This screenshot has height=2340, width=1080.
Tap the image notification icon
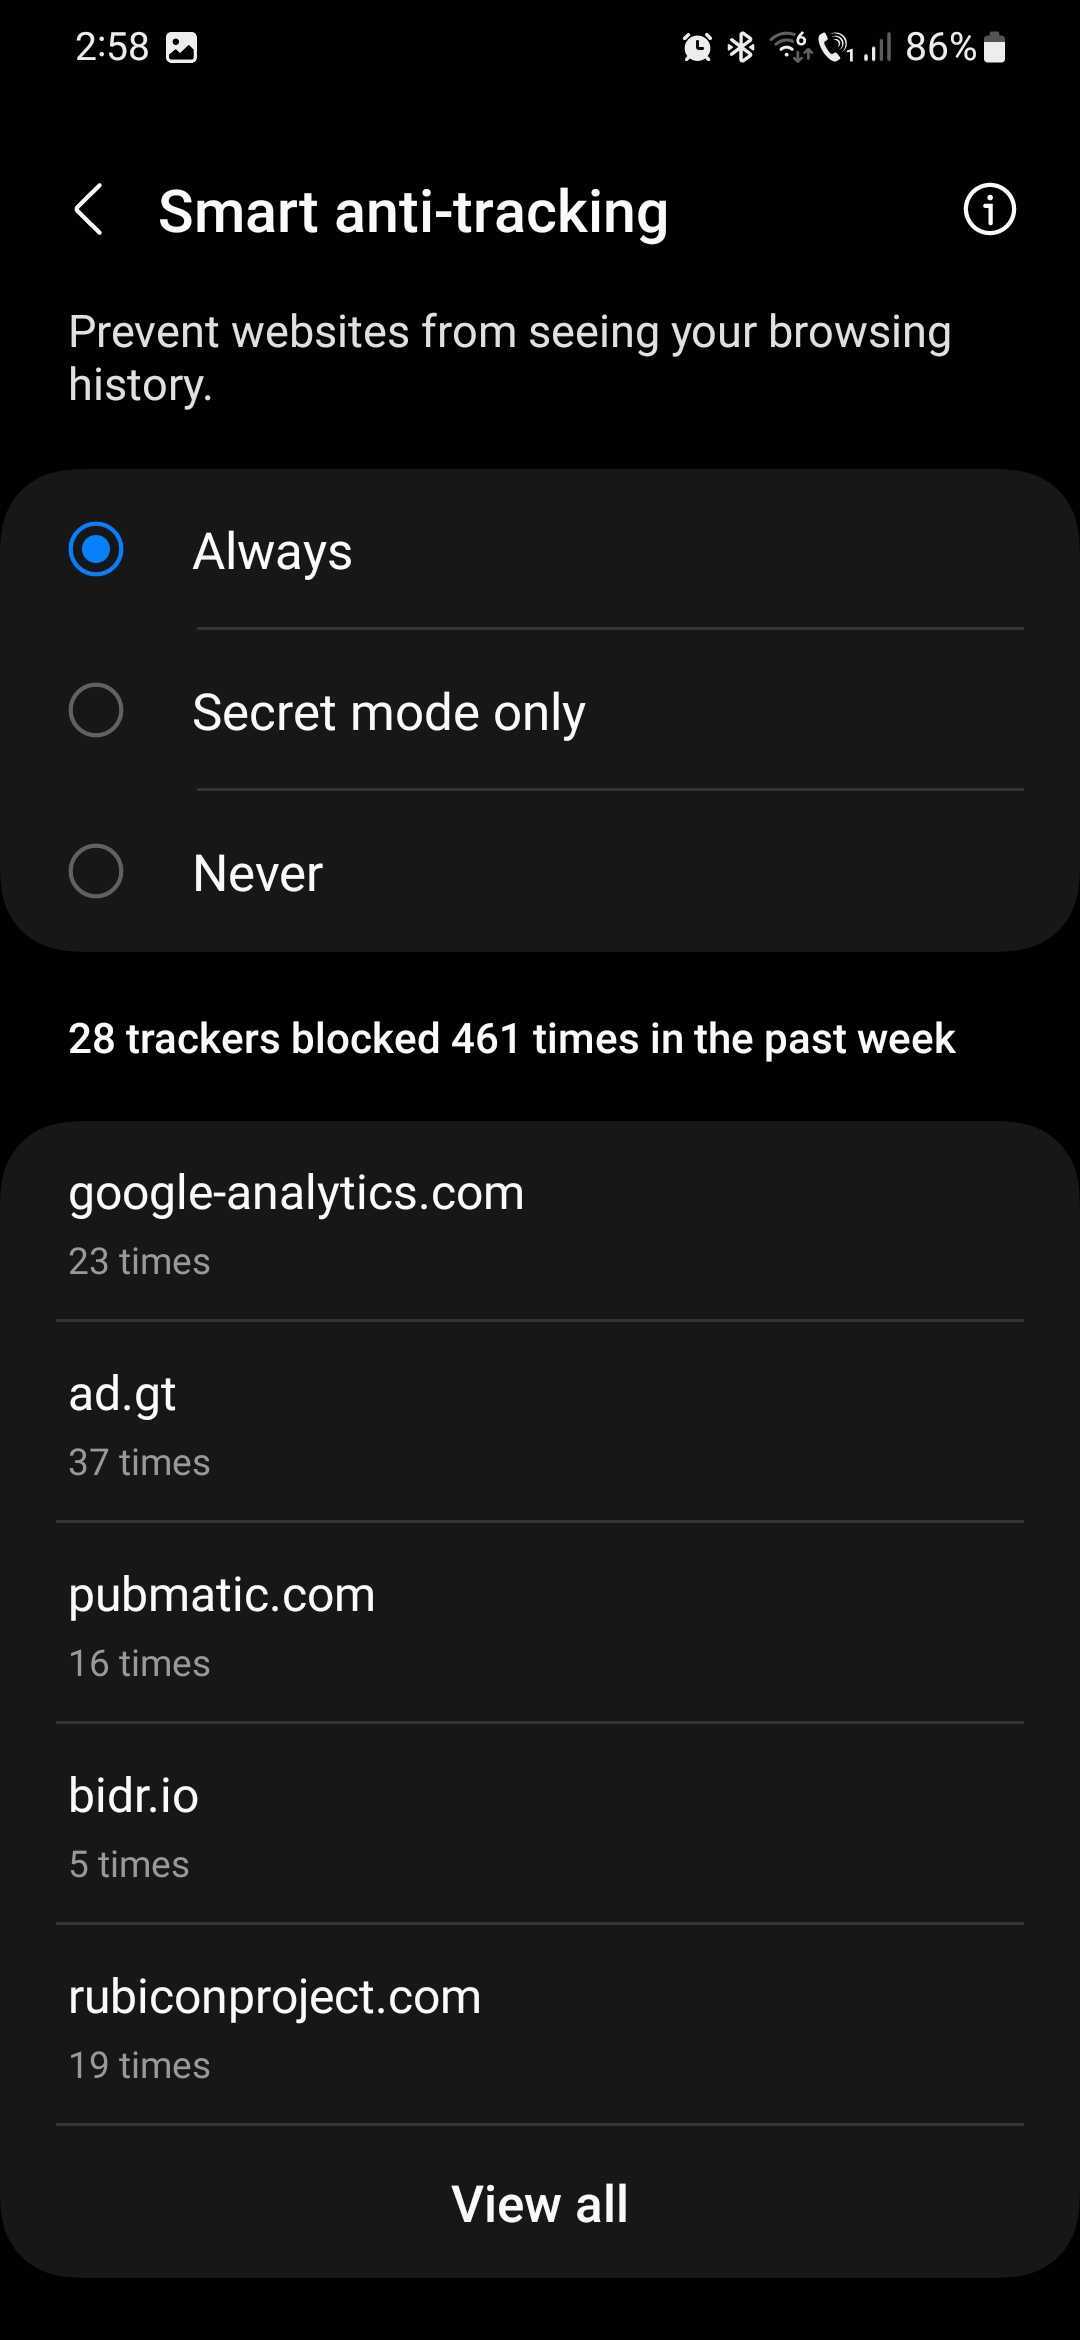pos(181,47)
